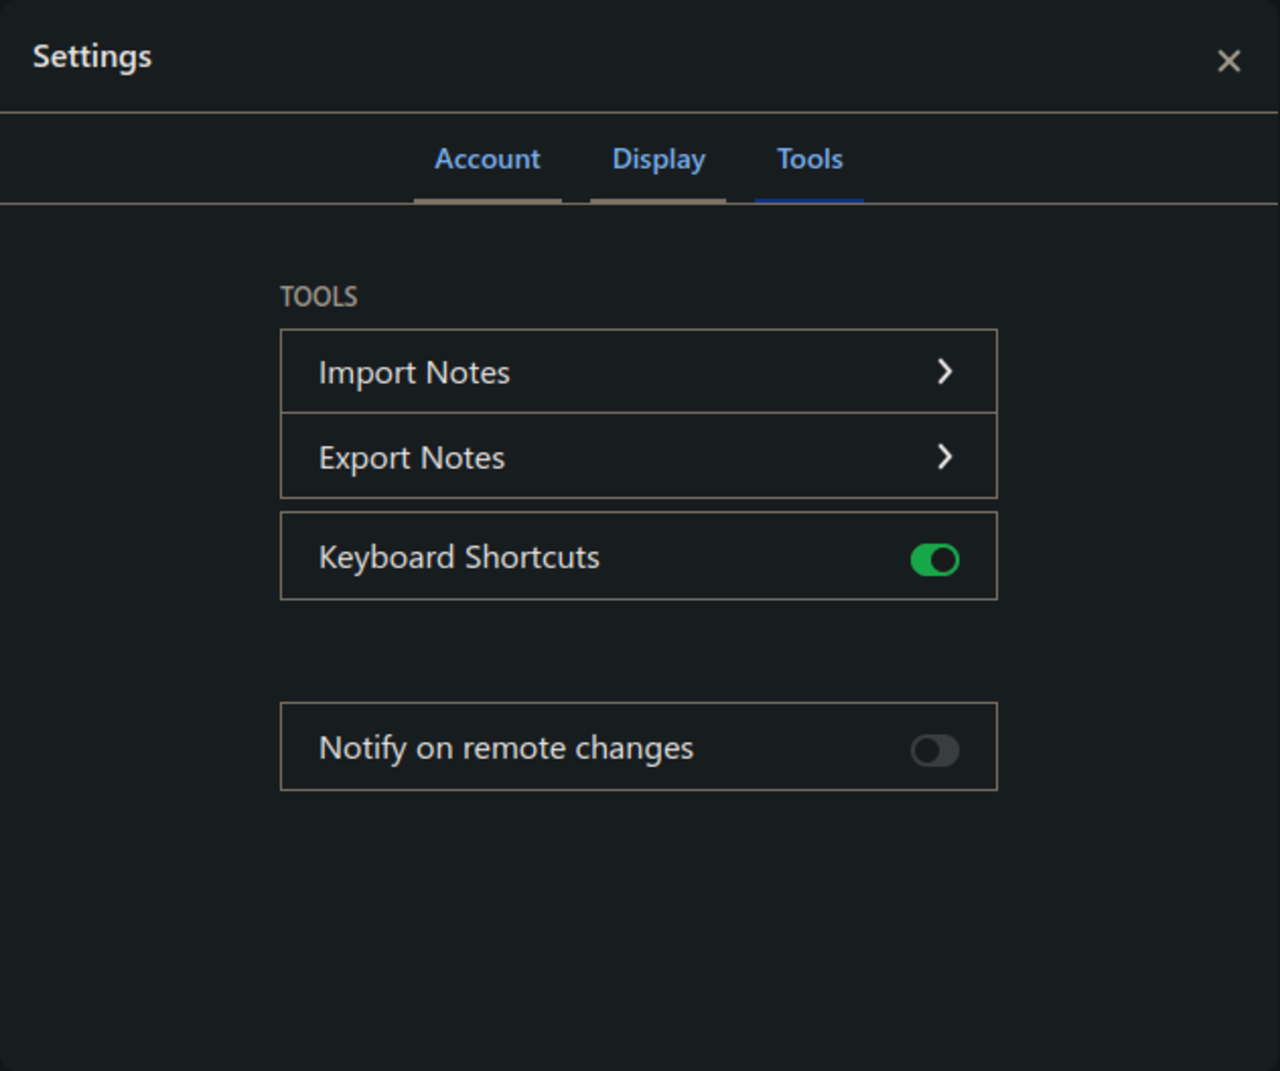Screen dimensions: 1280x1071
Task: Click the underline bar beneath Display tab
Action: point(658,200)
